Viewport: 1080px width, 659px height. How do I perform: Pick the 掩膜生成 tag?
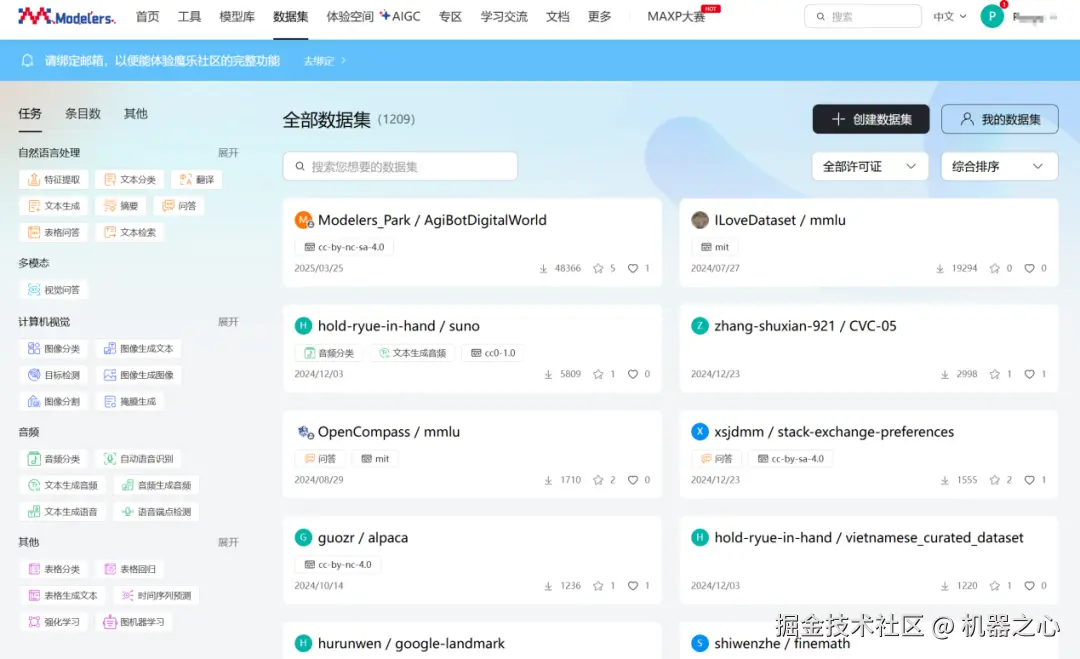[x=129, y=401]
